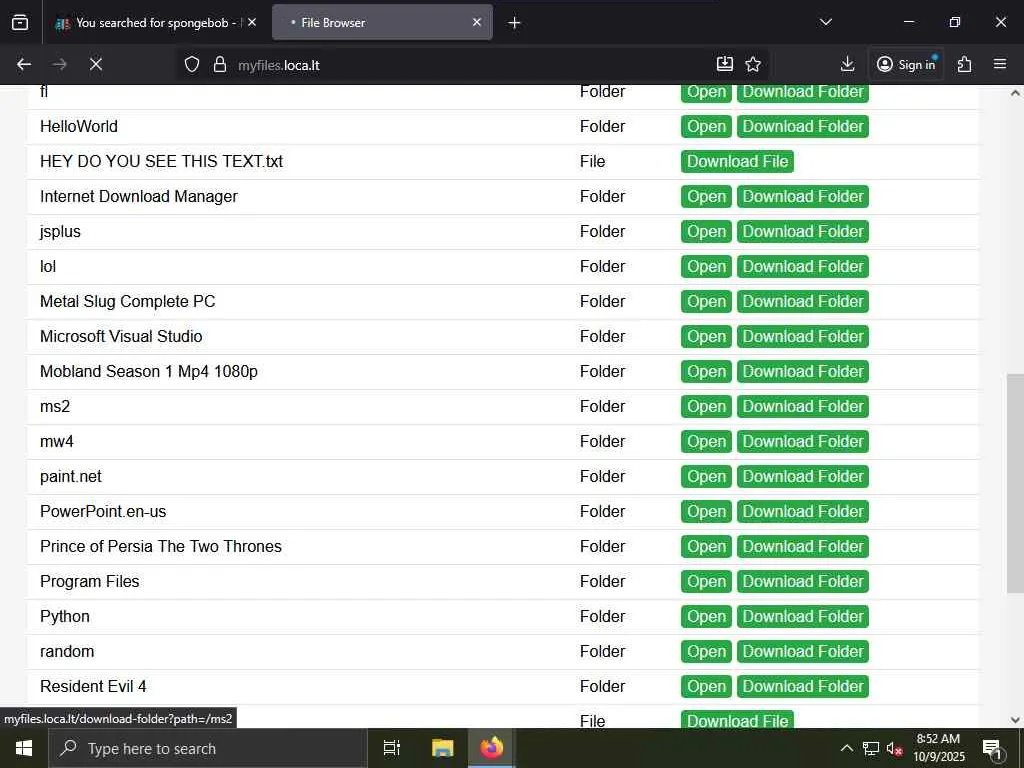1024x768 pixels.
Task: Open the extensions puzzle icon
Action: (x=964, y=64)
